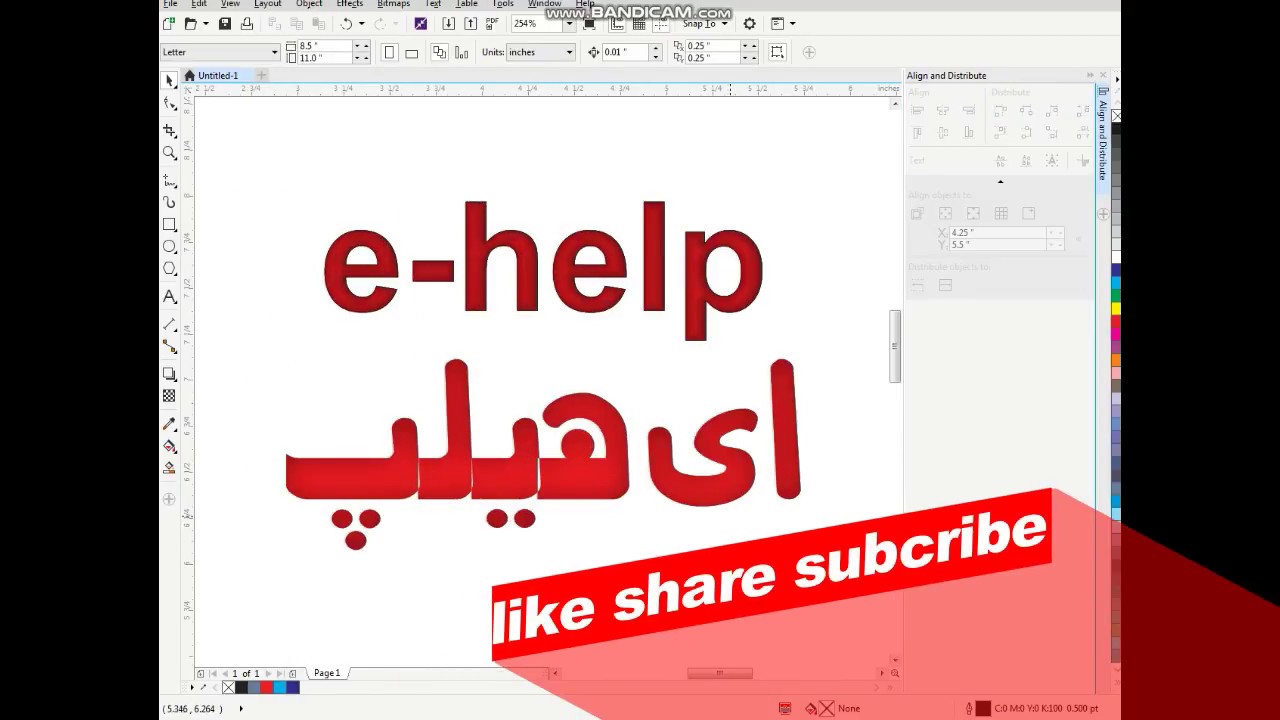Image resolution: width=1280 pixels, height=720 pixels.
Task: Open the Bitmaps menu
Action: [393, 4]
